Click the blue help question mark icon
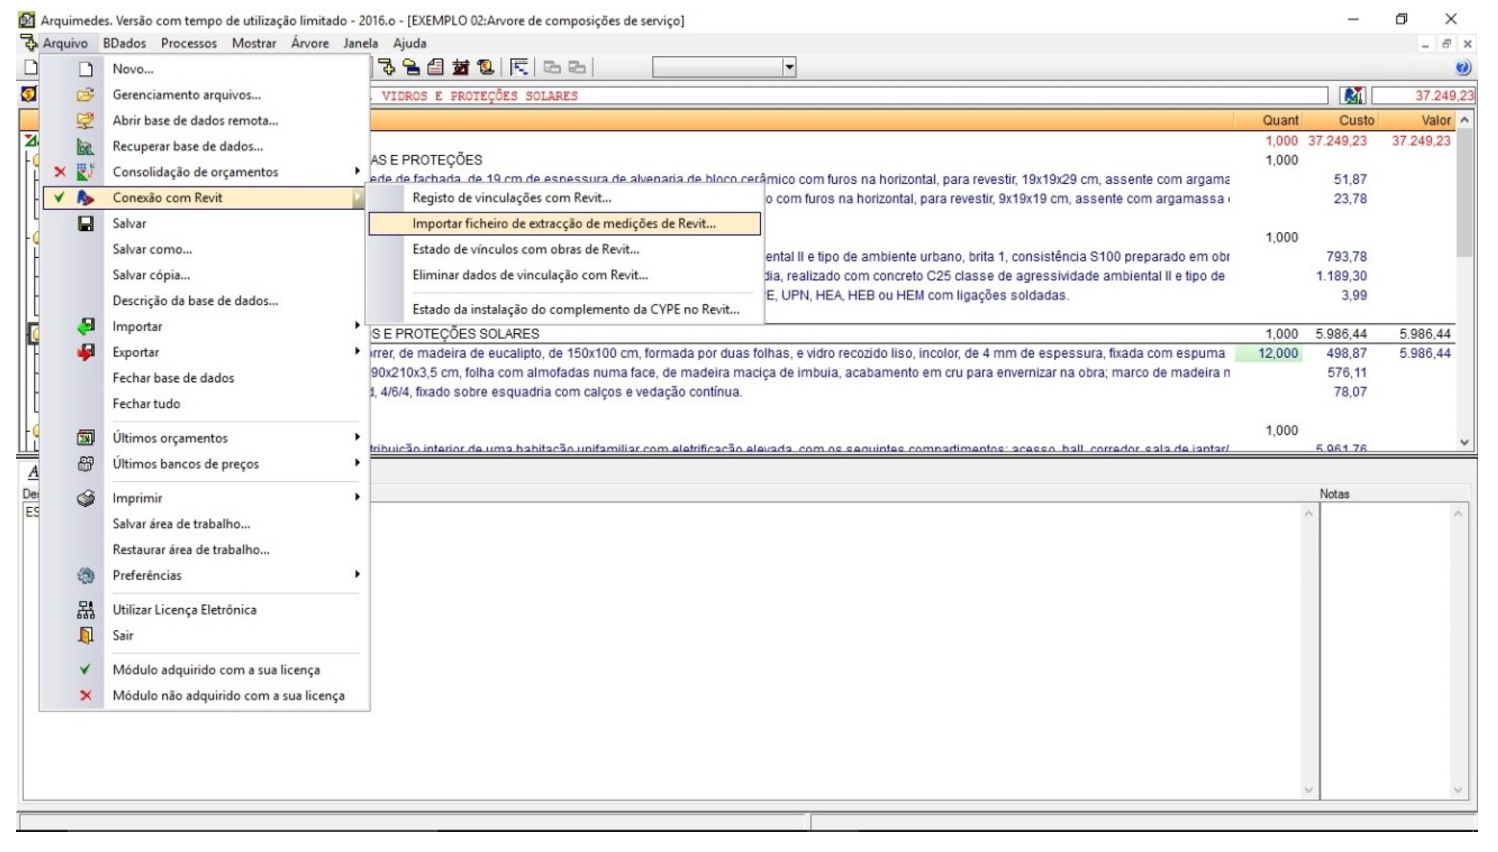This screenshot has height=852, width=1498. 1463,68
